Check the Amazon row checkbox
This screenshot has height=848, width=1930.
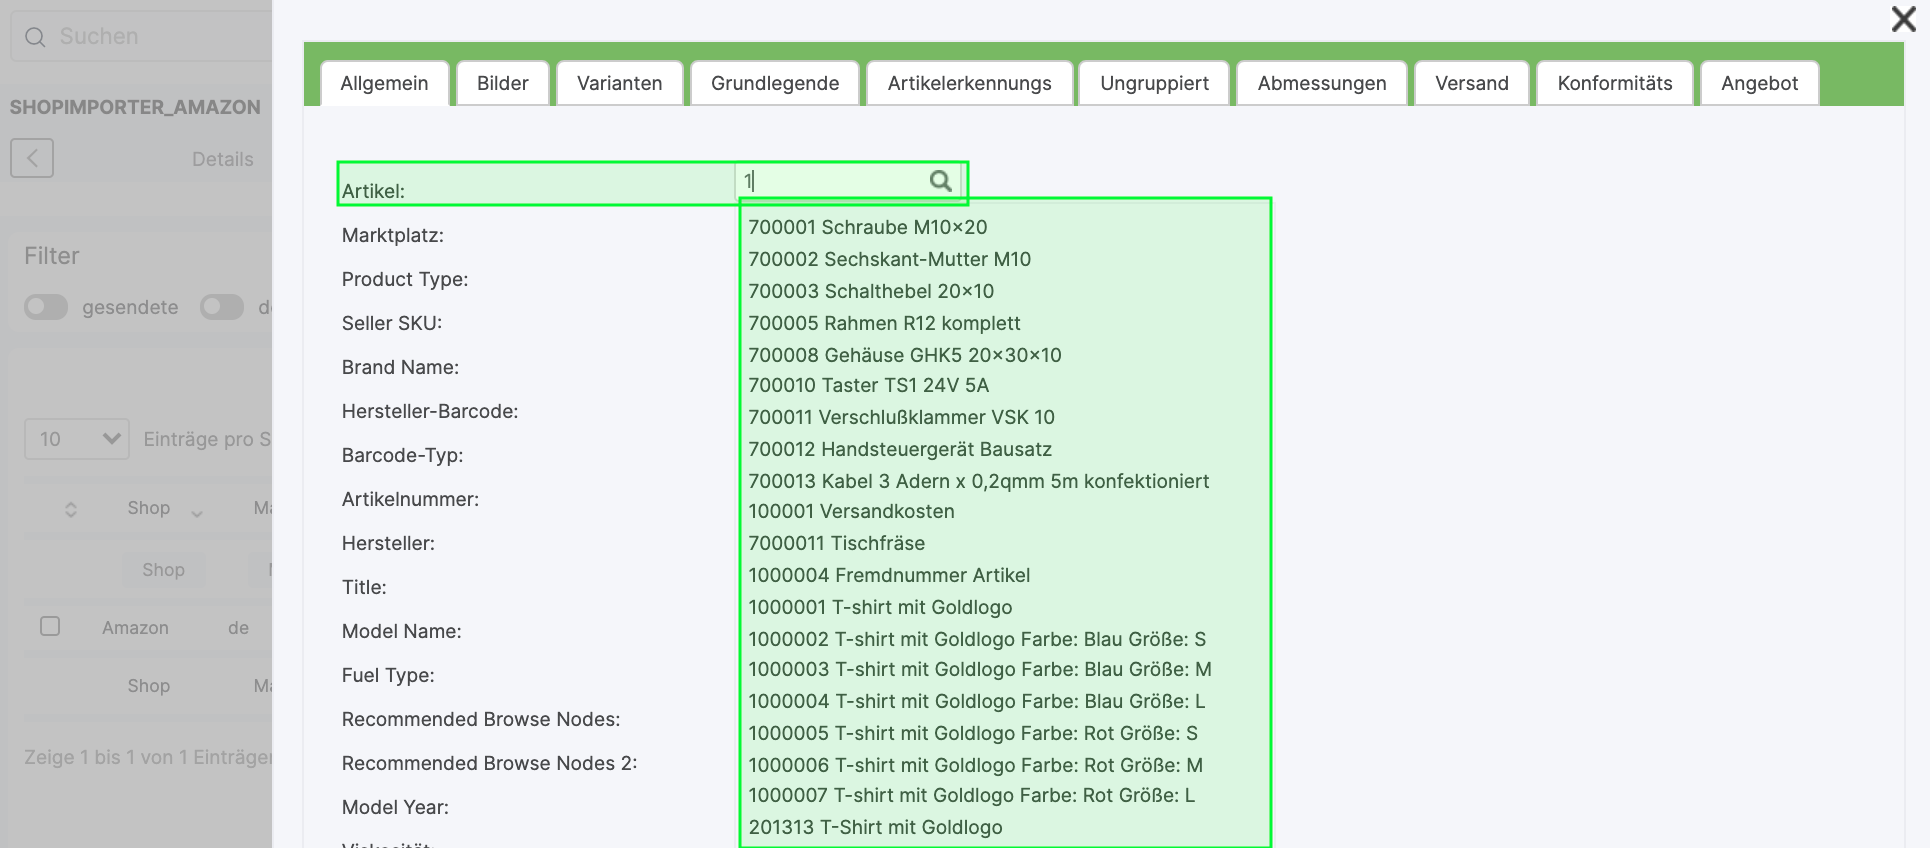click(50, 626)
